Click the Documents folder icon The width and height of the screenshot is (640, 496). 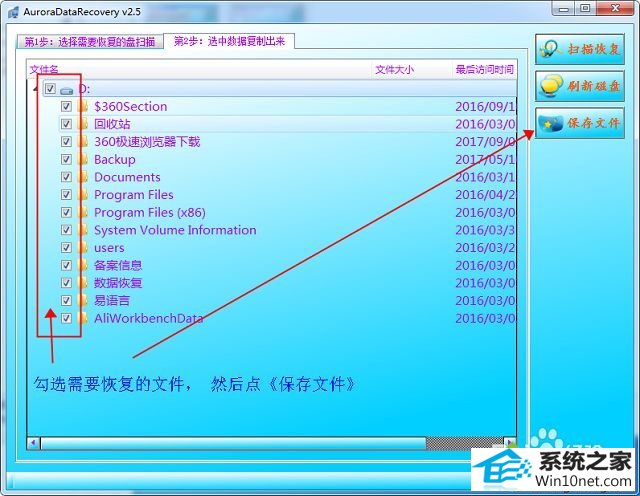[x=82, y=177]
